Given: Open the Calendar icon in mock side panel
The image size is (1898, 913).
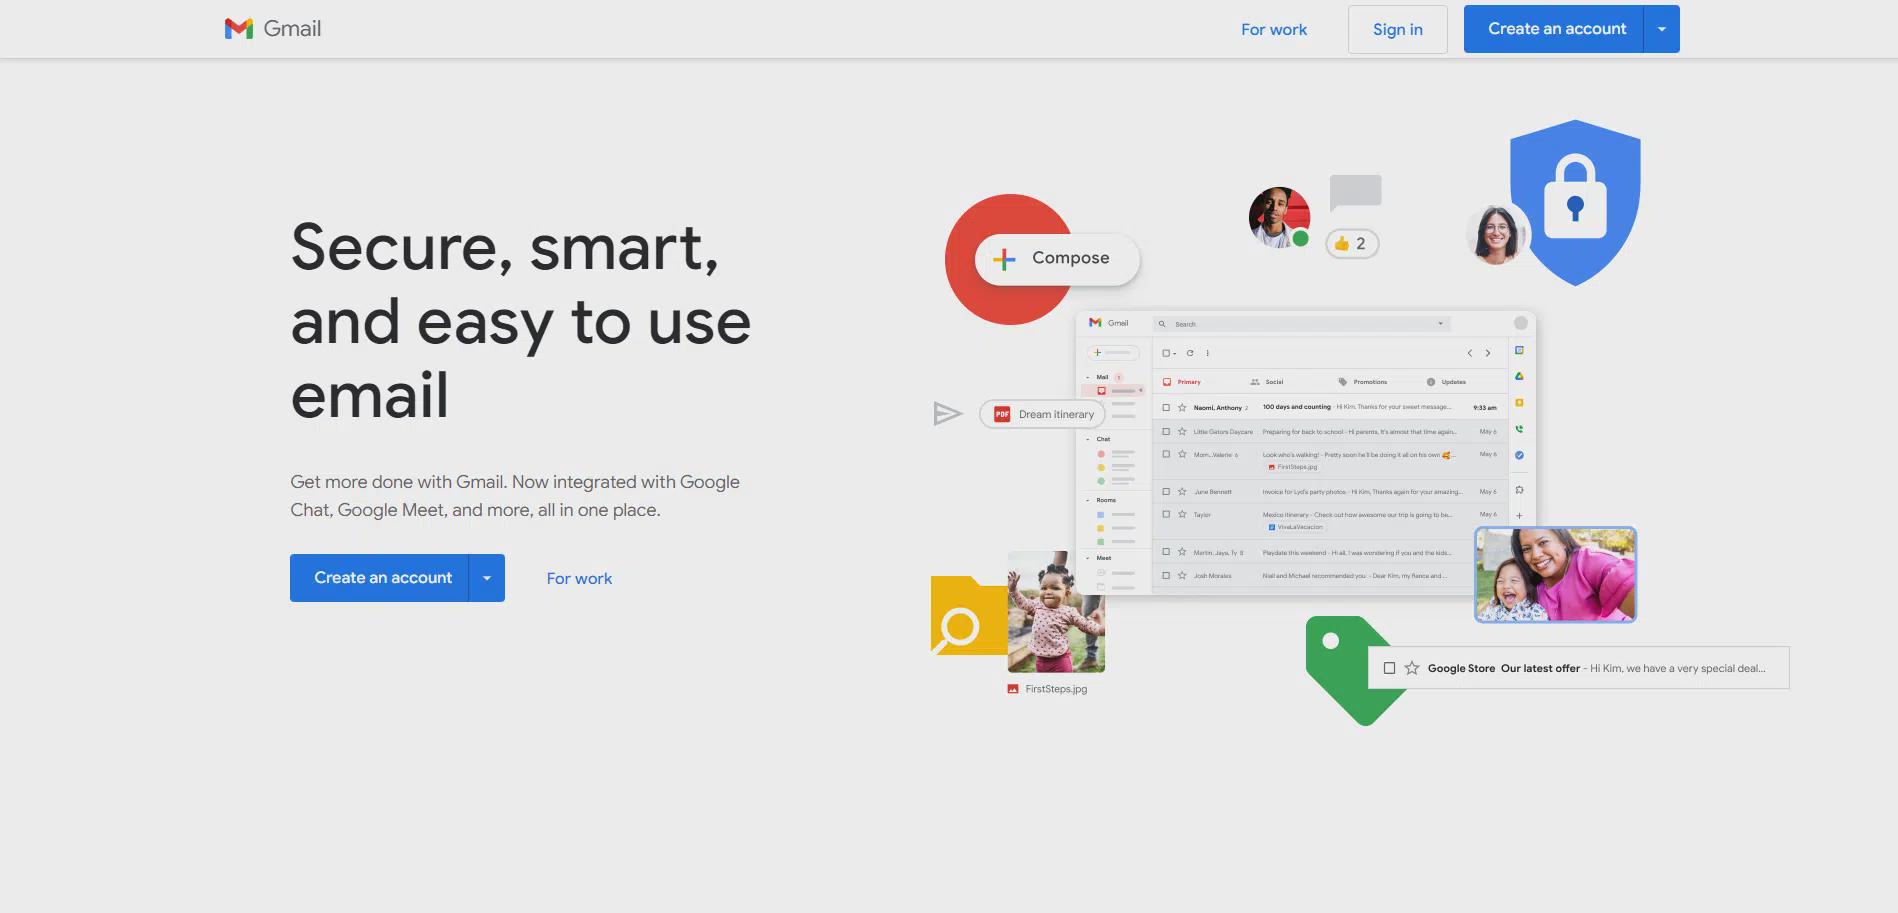Looking at the screenshot, I should pyautogui.click(x=1519, y=351).
